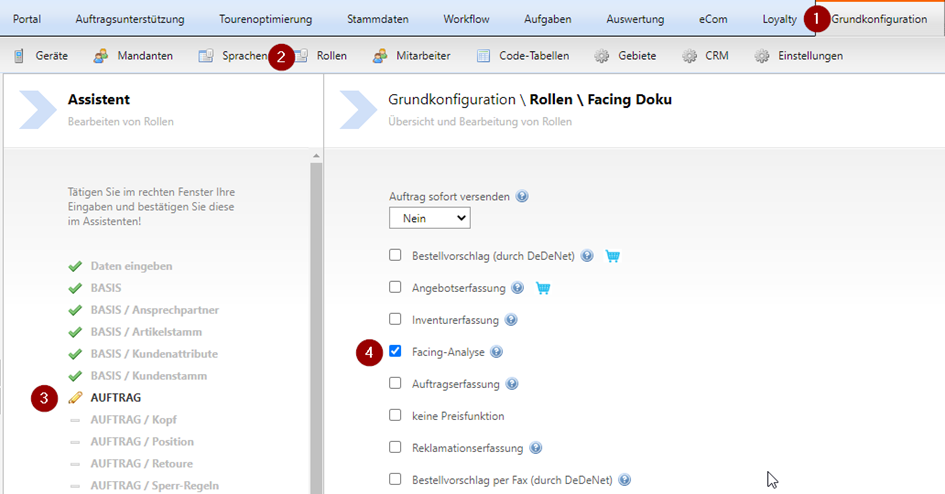Click the Gebiete gear icon
The image size is (945, 494).
coord(601,56)
